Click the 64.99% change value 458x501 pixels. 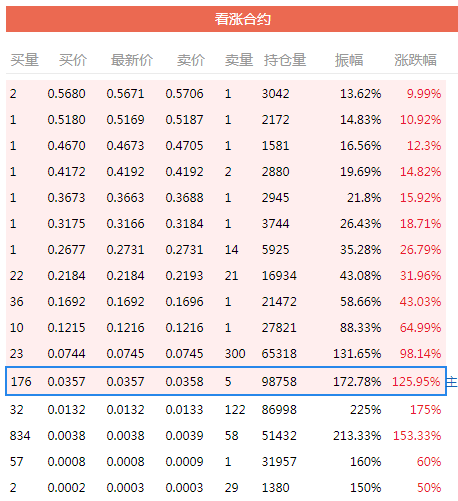pyautogui.click(x=420, y=328)
